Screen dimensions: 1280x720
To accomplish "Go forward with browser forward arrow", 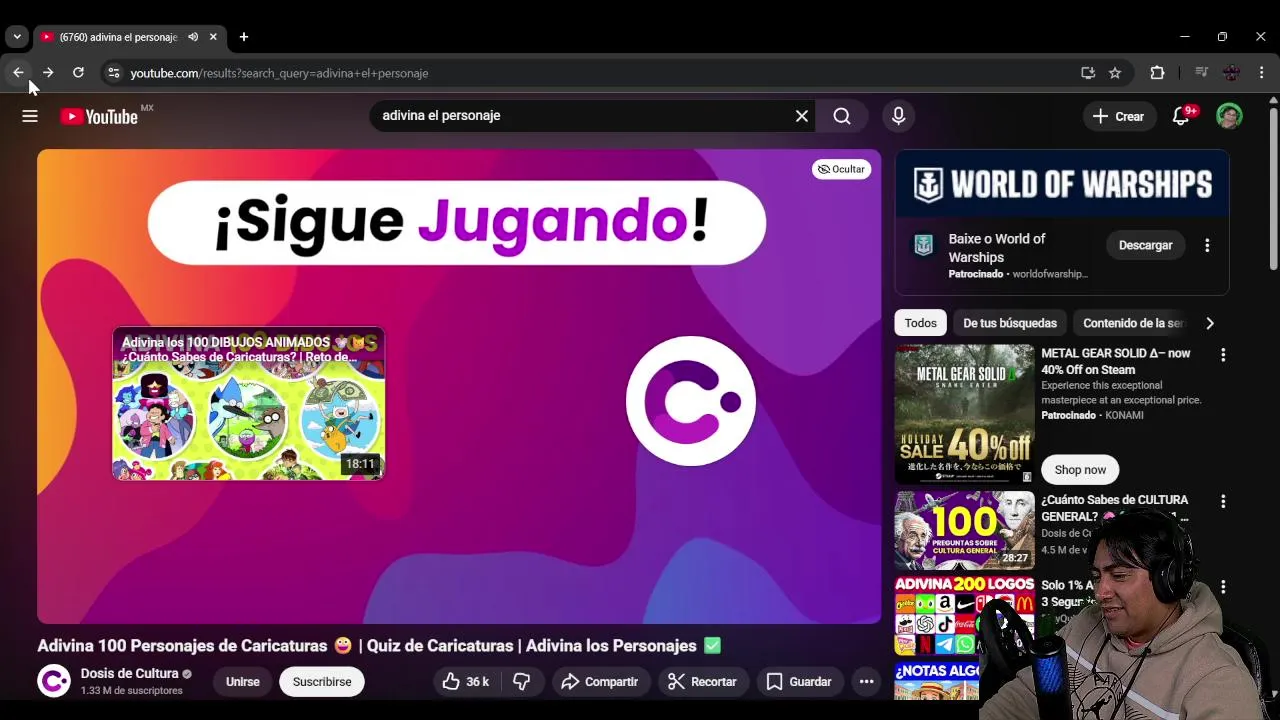I will [x=48, y=73].
